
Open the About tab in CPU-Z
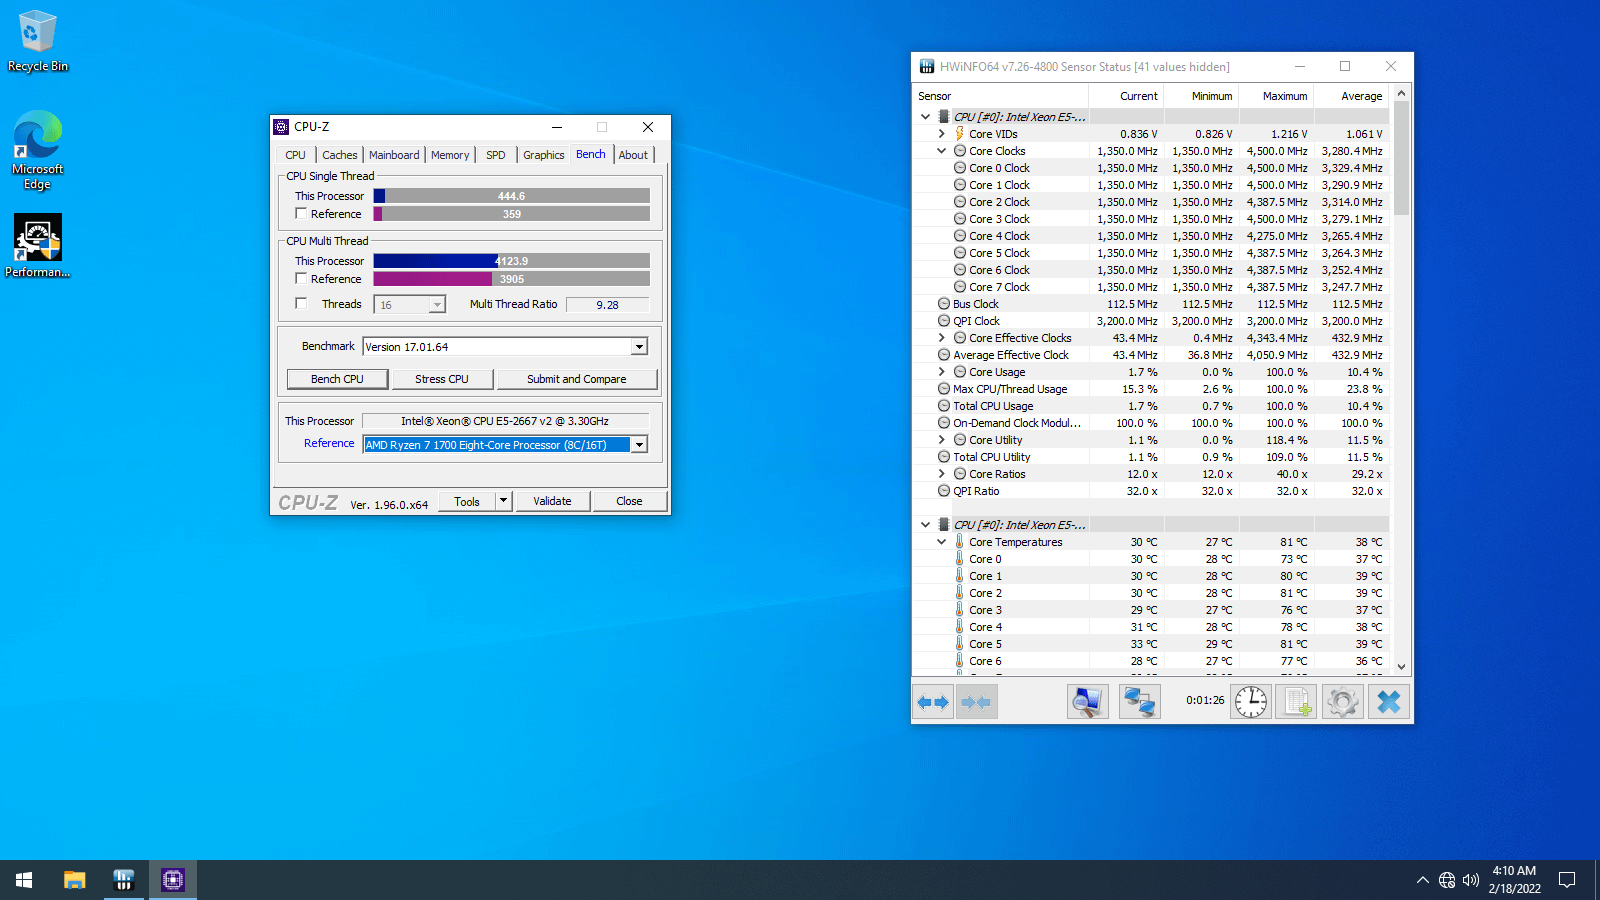[633, 155]
